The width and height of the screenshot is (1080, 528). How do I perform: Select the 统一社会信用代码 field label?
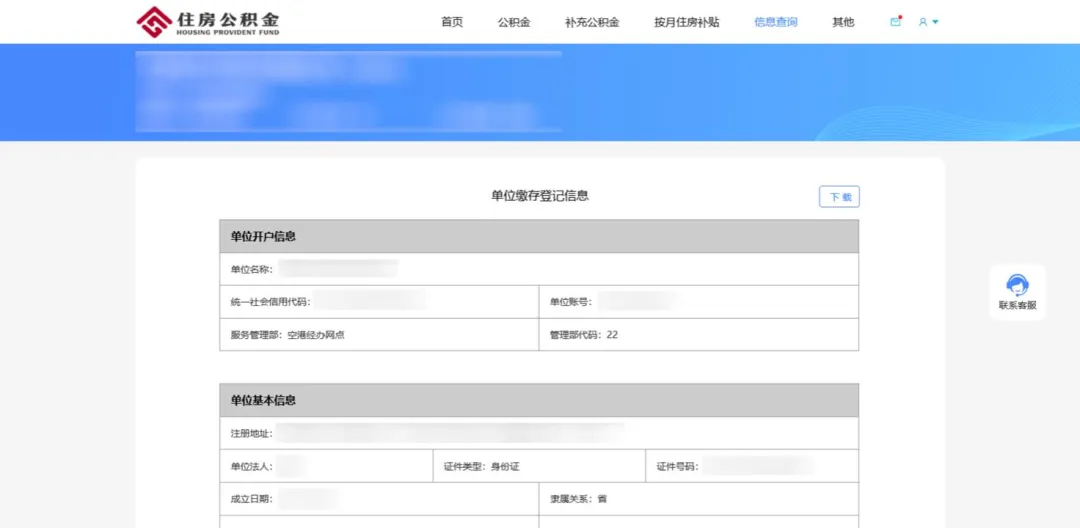270,302
